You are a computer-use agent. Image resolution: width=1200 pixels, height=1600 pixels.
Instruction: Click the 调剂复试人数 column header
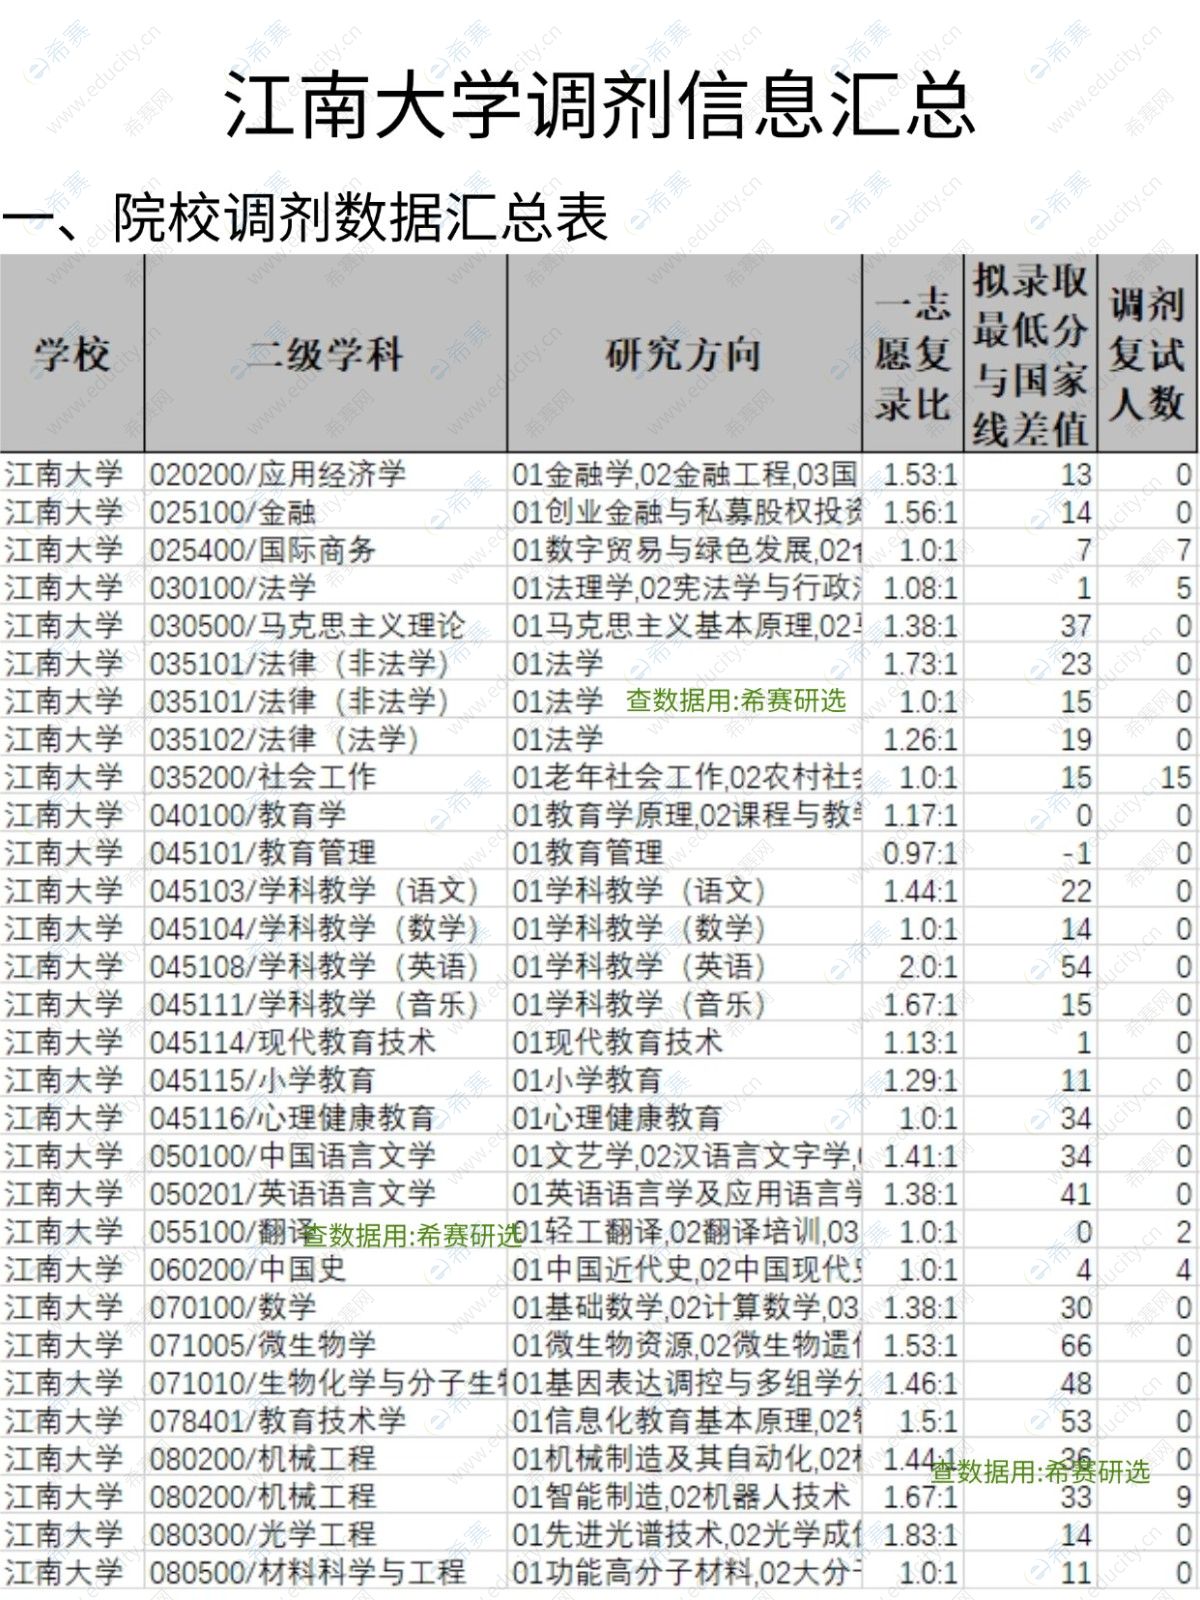1147,354
